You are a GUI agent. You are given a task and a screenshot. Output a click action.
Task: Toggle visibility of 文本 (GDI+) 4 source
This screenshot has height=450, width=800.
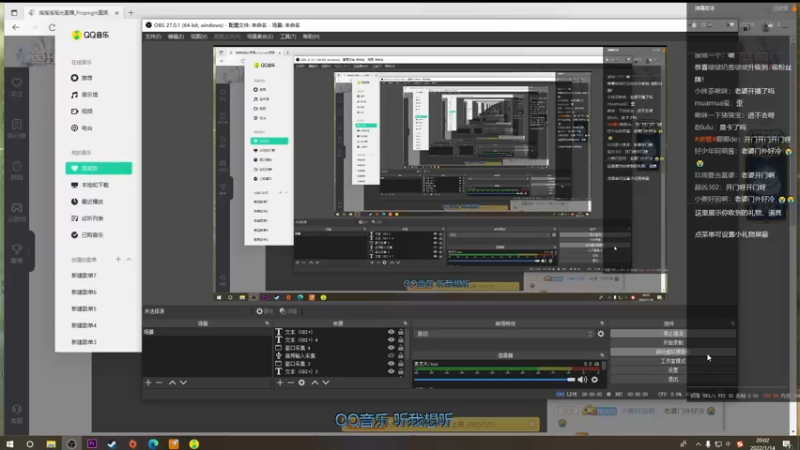tap(391, 339)
